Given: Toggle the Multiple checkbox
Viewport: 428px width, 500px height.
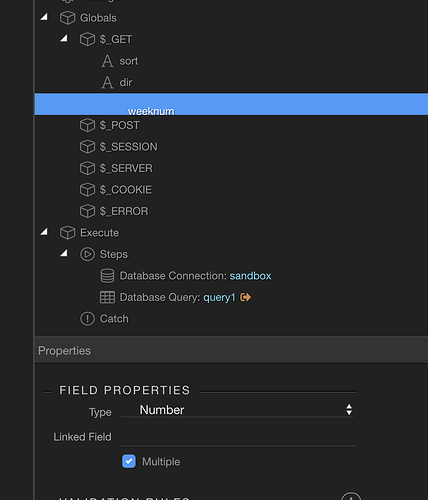Looking at the screenshot, I should click(x=129, y=462).
